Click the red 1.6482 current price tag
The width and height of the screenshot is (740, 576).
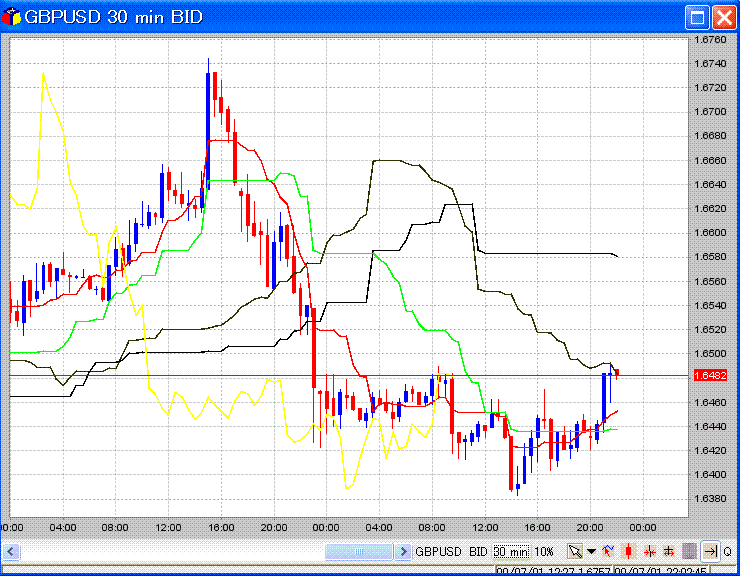(x=710, y=375)
